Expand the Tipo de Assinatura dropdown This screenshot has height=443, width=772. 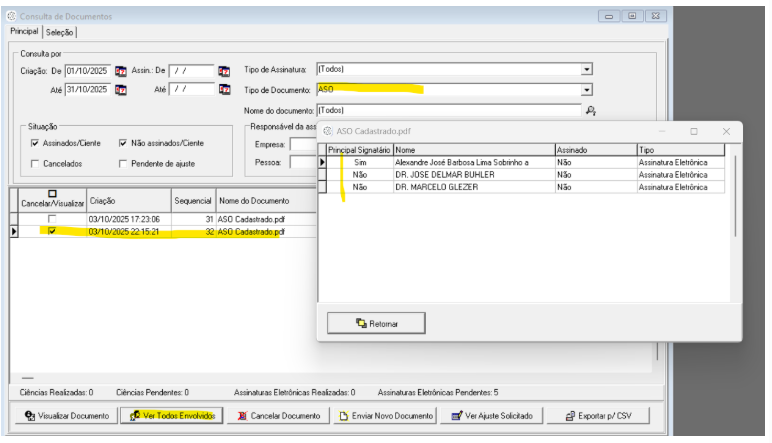click(587, 70)
